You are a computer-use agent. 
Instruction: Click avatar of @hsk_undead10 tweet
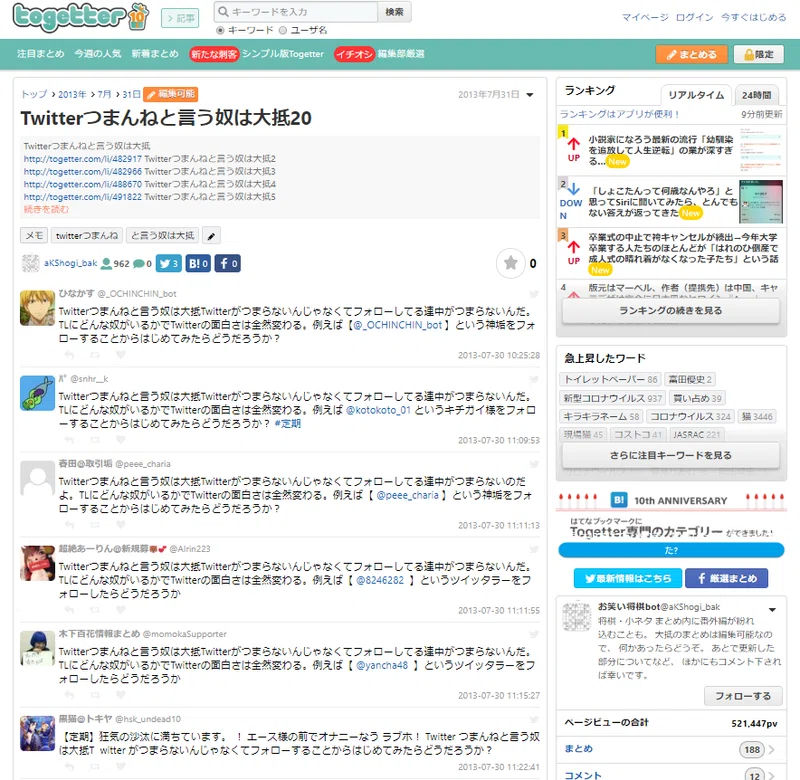37,734
